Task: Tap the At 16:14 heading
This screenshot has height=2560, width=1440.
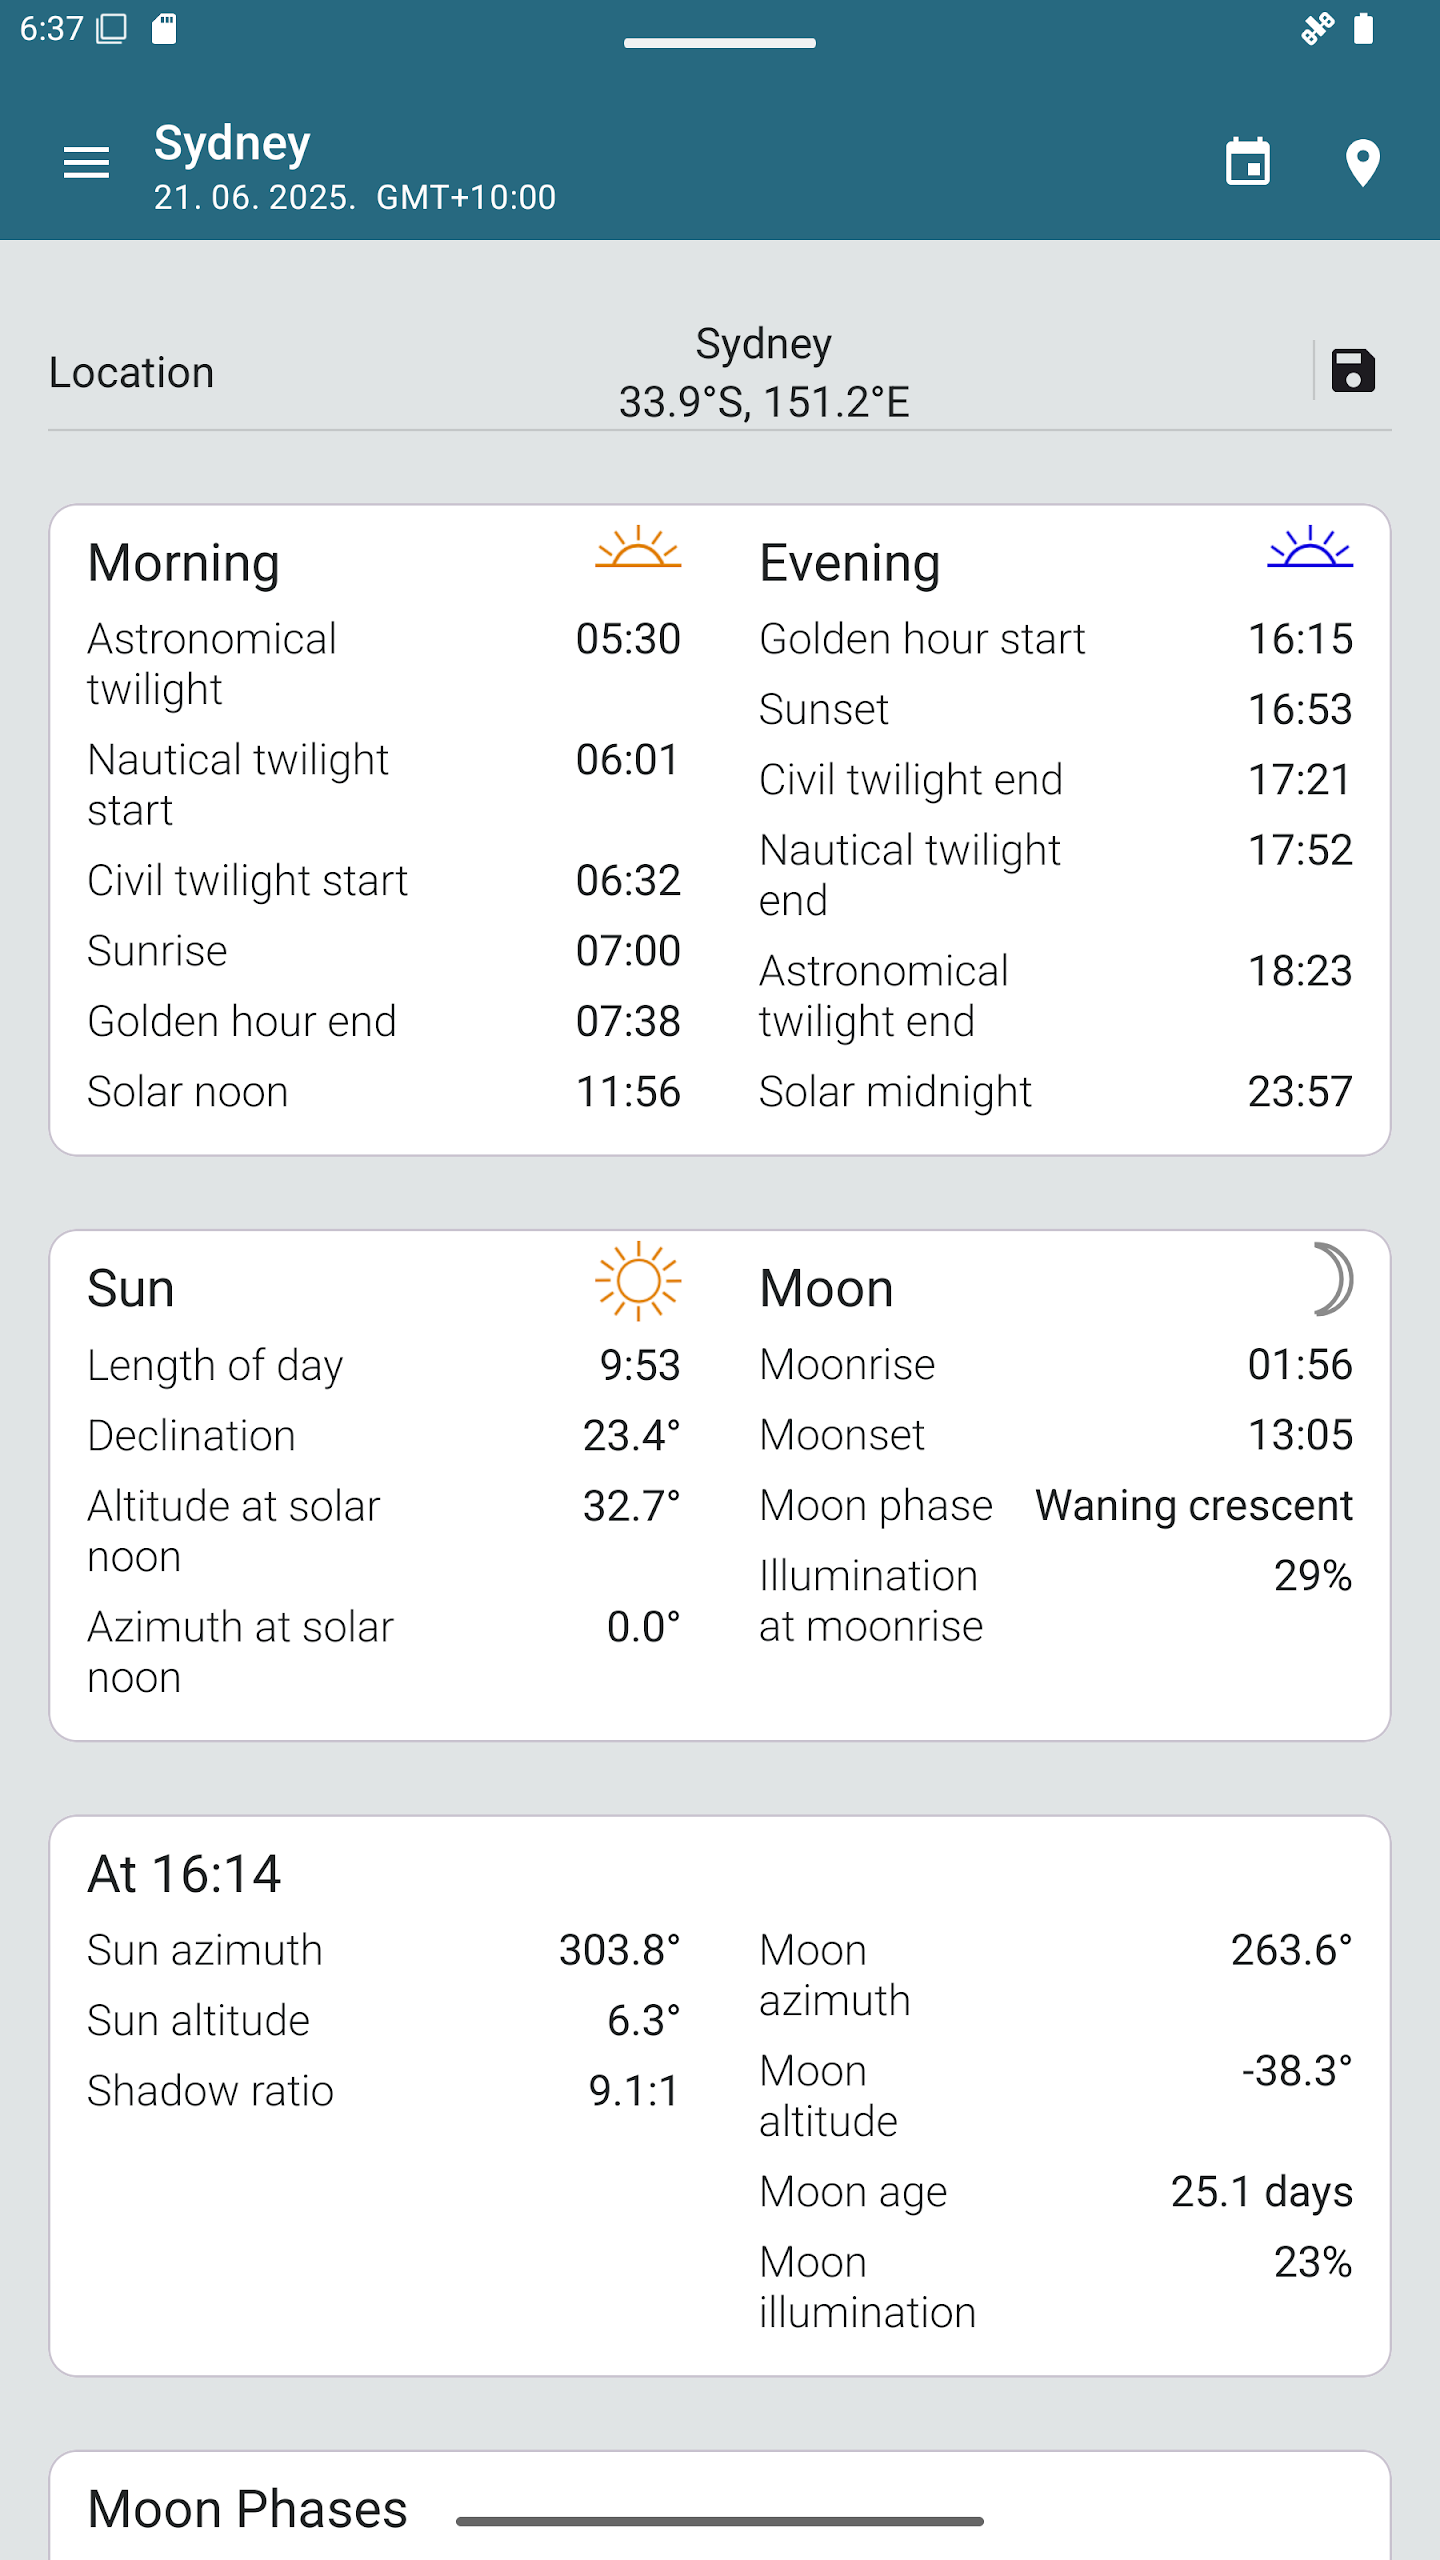Action: (x=184, y=1874)
